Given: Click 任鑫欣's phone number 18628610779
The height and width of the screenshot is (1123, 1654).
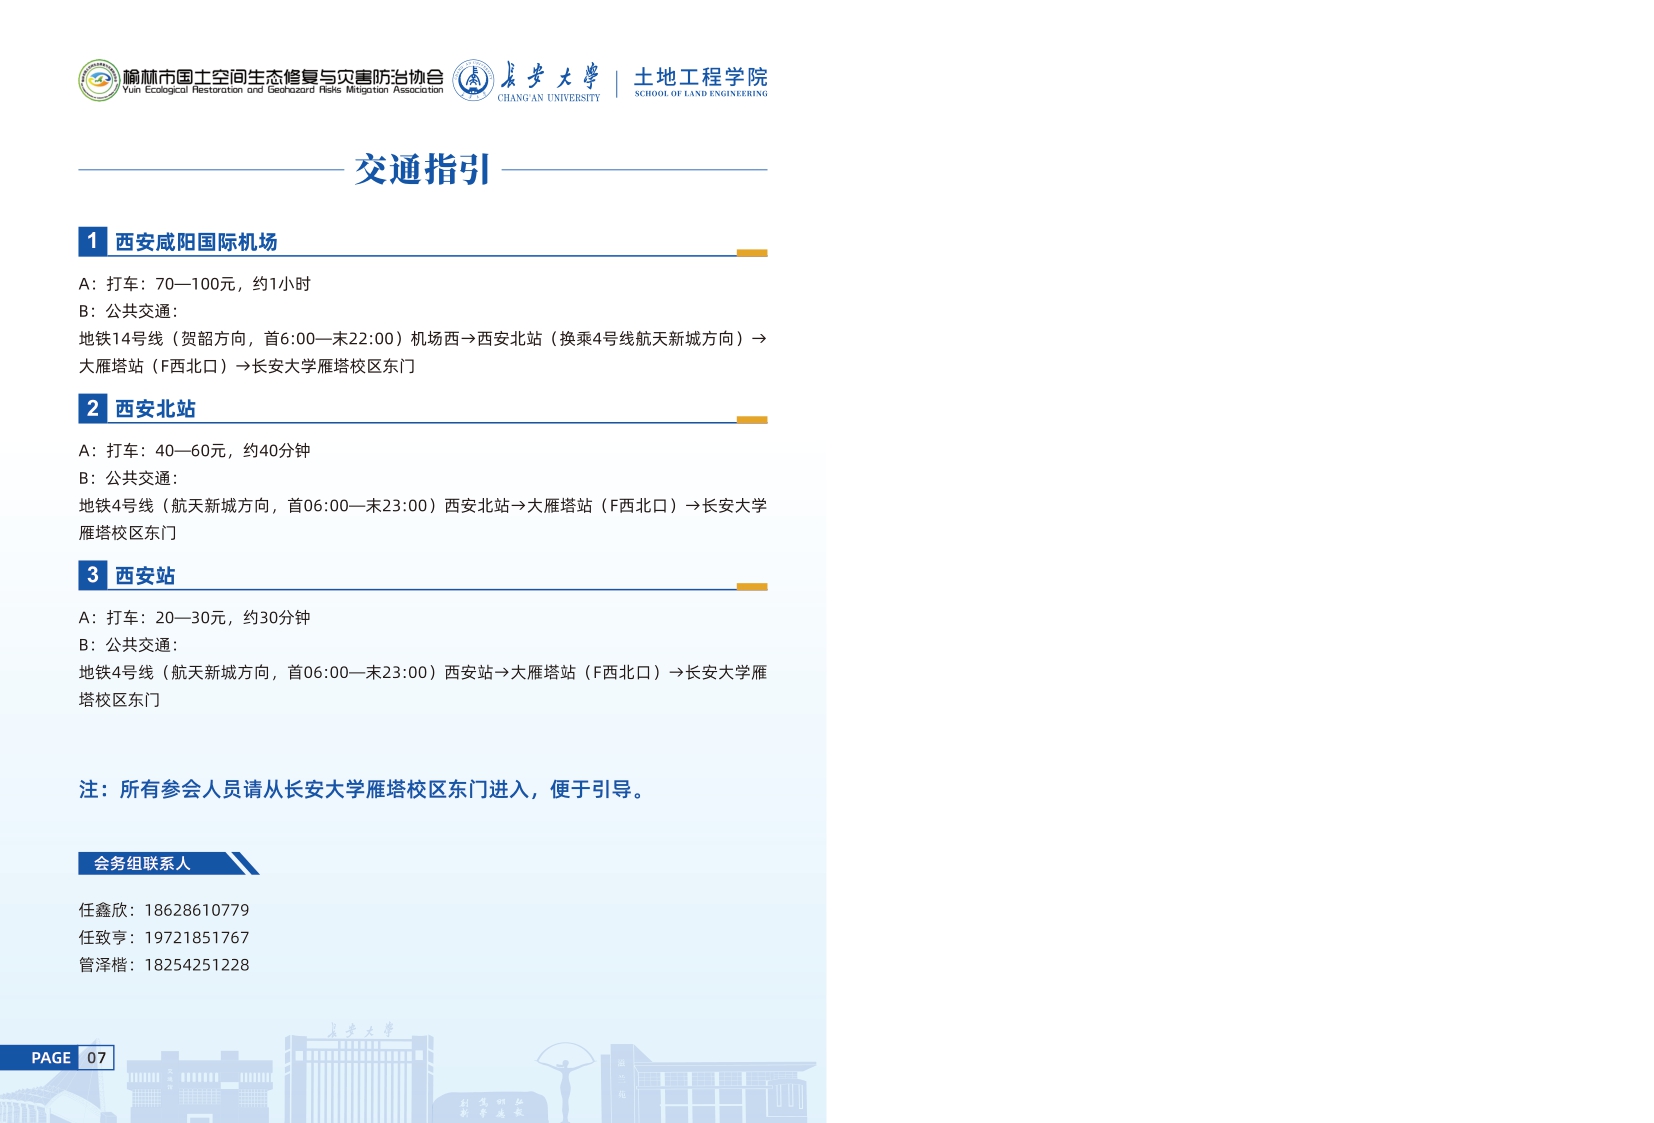Looking at the screenshot, I should pos(197,910).
